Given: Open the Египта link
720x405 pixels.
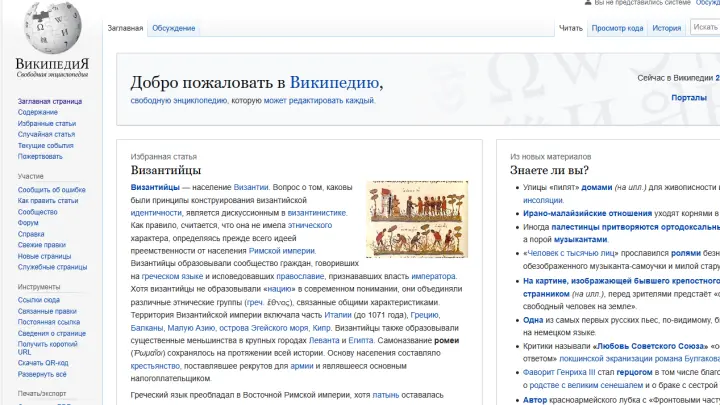Looking at the screenshot, I should coord(360,341).
